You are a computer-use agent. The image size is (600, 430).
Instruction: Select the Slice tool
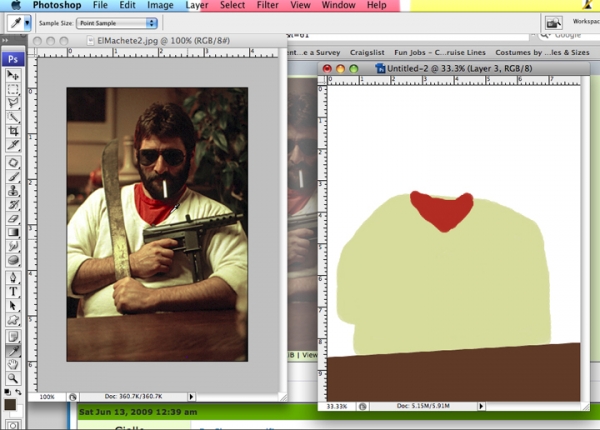click(13, 145)
